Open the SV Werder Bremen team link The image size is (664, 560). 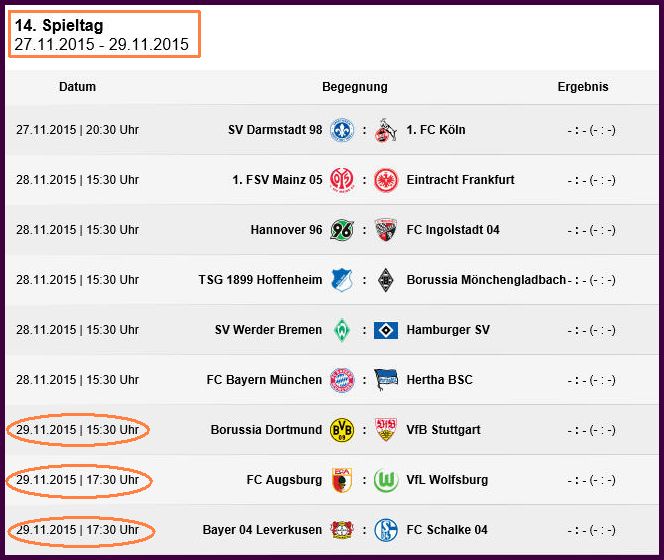pyautogui.click(x=268, y=330)
